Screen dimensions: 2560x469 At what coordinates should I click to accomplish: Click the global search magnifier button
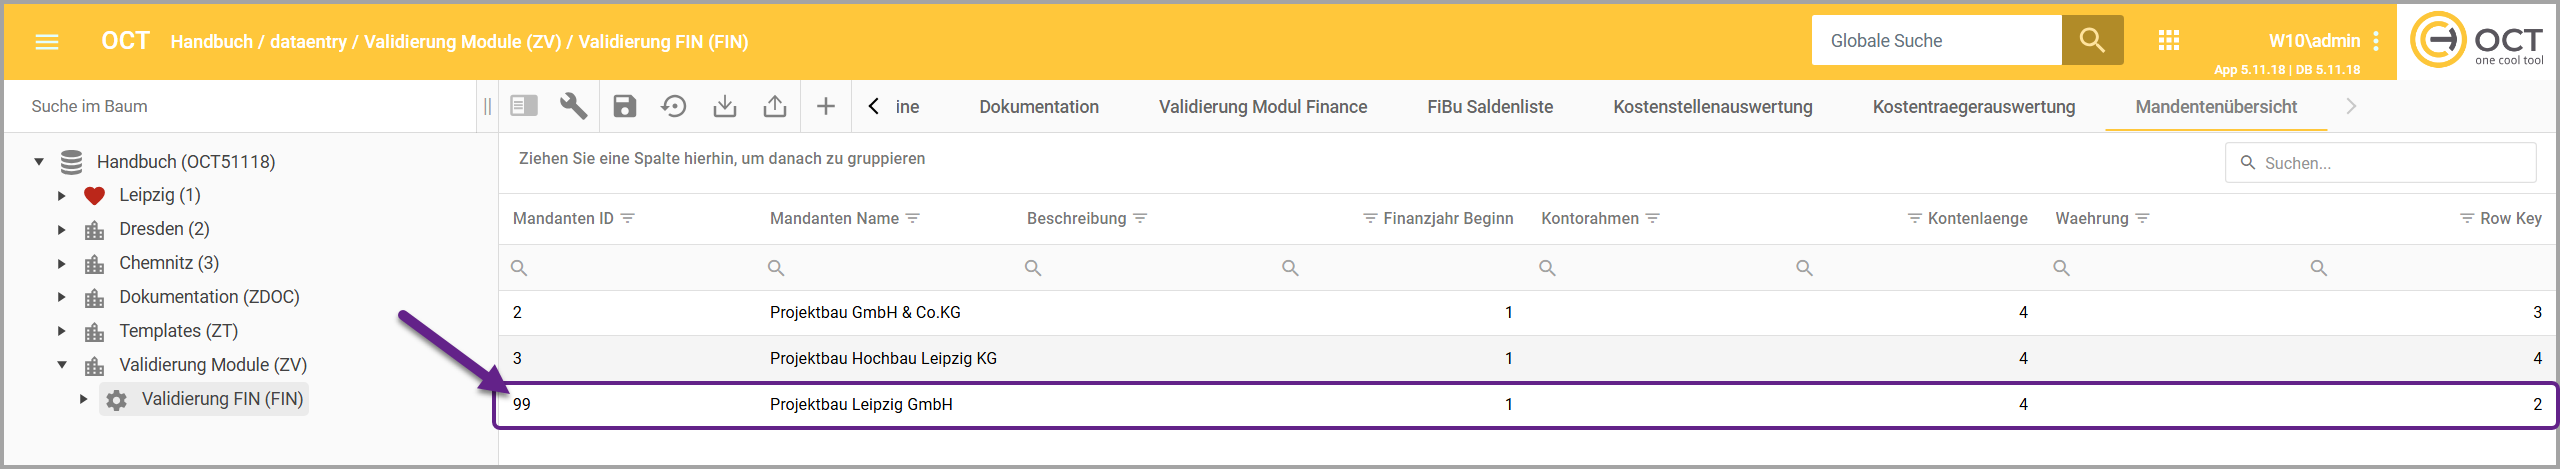tap(2092, 41)
